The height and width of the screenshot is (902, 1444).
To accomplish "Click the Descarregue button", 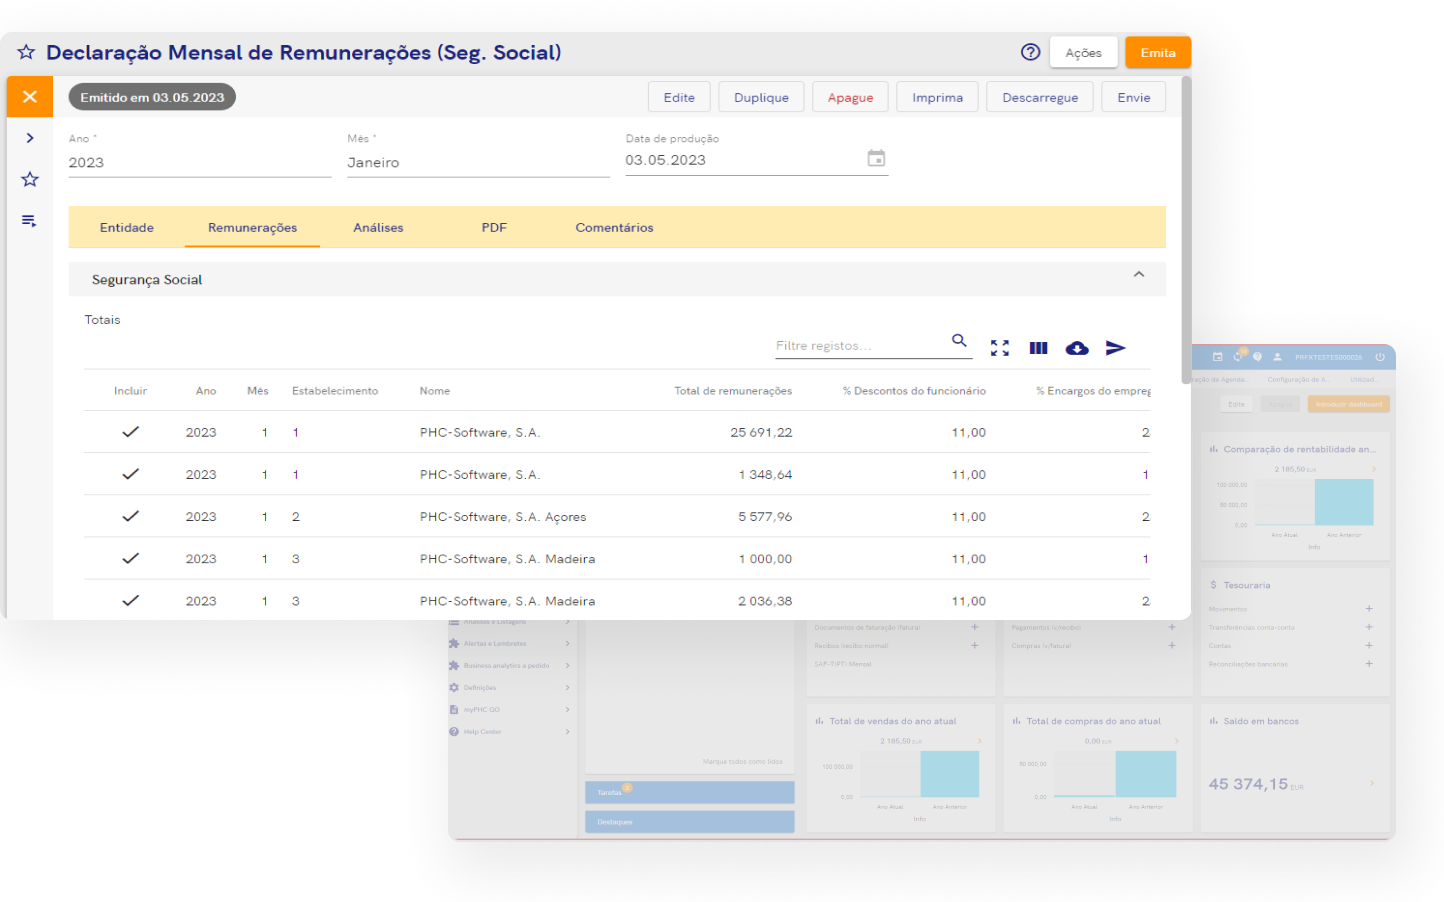I will pyautogui.click(x=1040, y=98).
